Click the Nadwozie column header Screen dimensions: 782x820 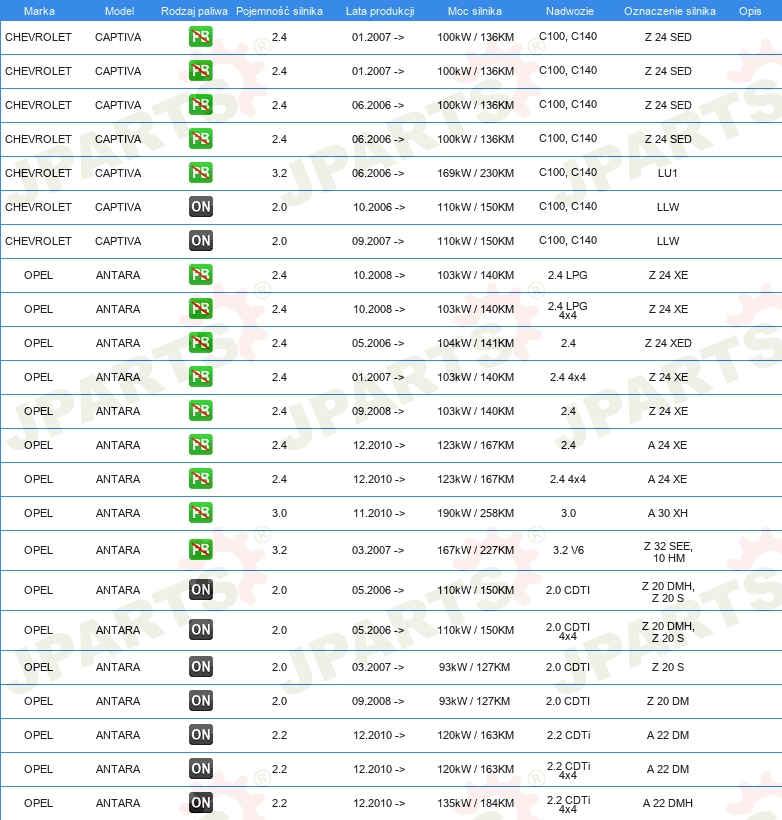[570, 11]
